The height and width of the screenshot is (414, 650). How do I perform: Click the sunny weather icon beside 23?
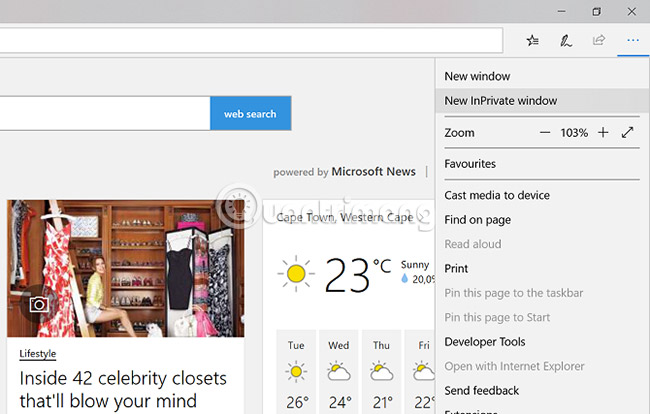296,274
